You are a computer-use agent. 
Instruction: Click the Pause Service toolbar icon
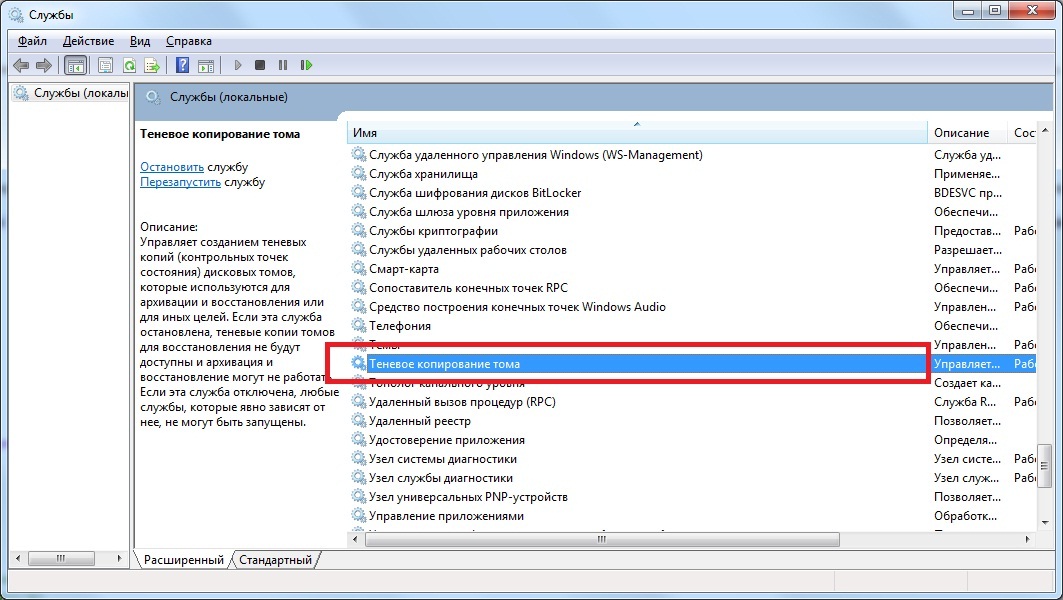(x=283, y=65)
